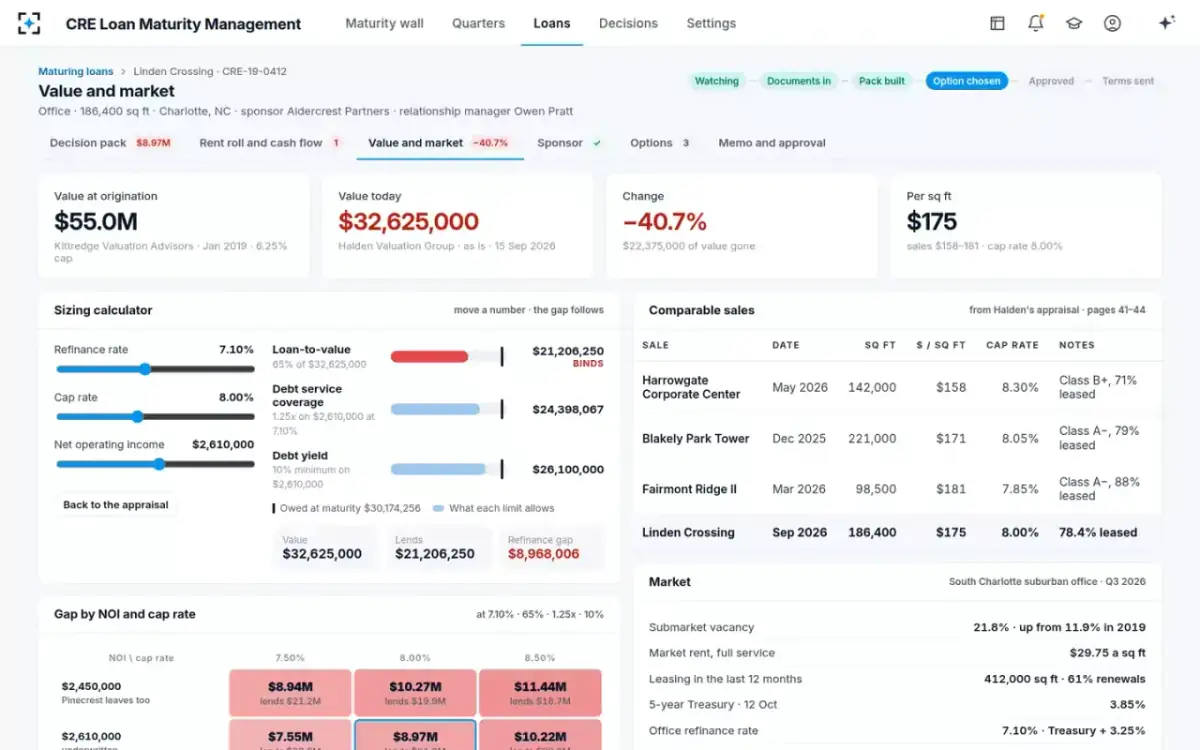Select the highlighted $8.97M heatmap cell

point(415,734)
